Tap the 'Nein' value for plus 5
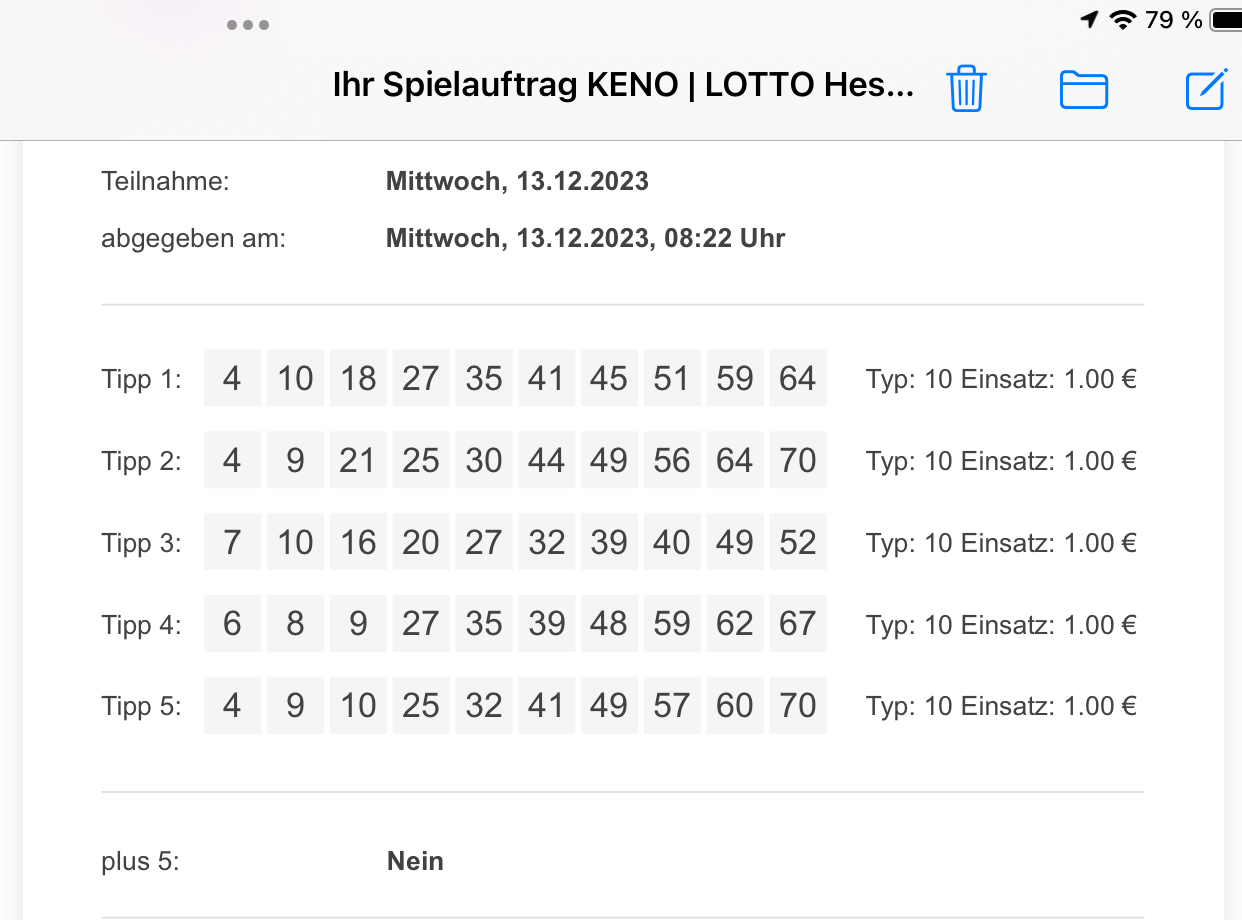Viewport: 1242px width, 920px height. 415,861
